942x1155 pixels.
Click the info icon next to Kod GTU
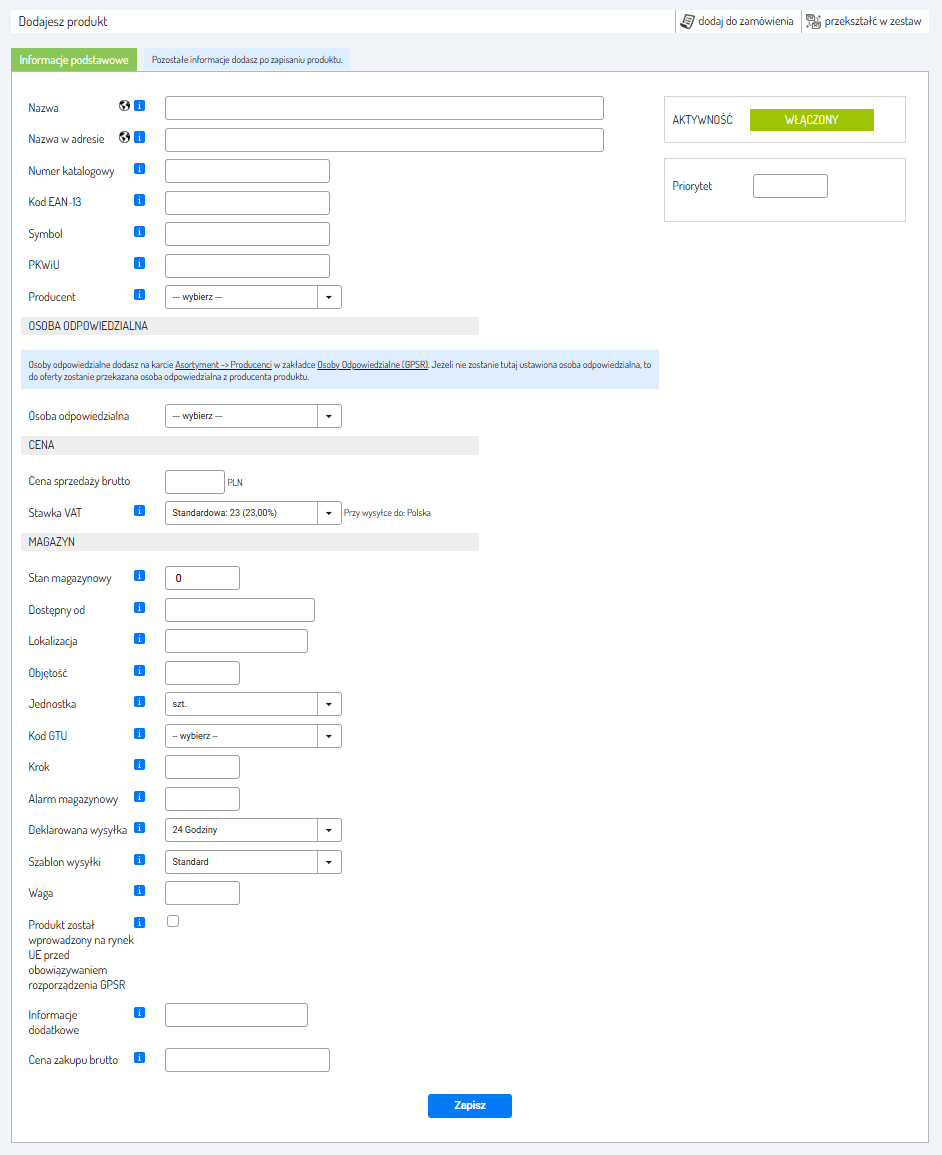pos(140,734)
